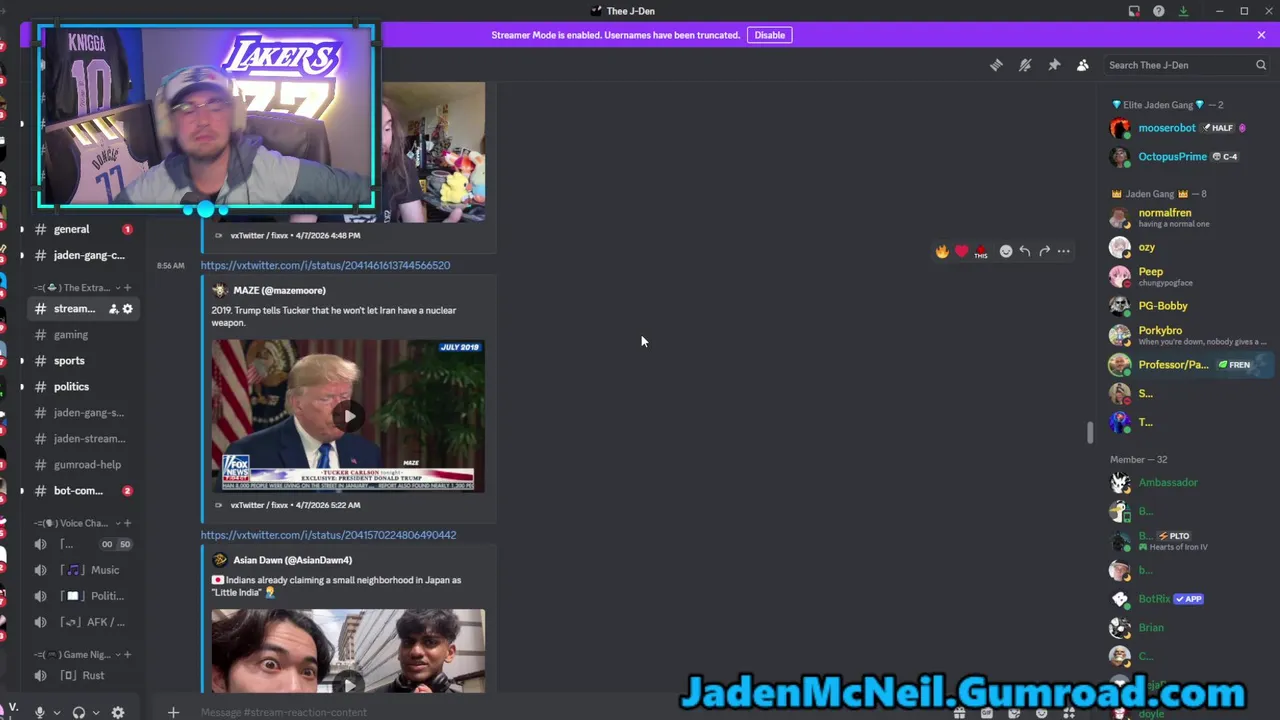Deafen with the headphones icon
The image size is (1280, 720).
click(x=79, y=712)
